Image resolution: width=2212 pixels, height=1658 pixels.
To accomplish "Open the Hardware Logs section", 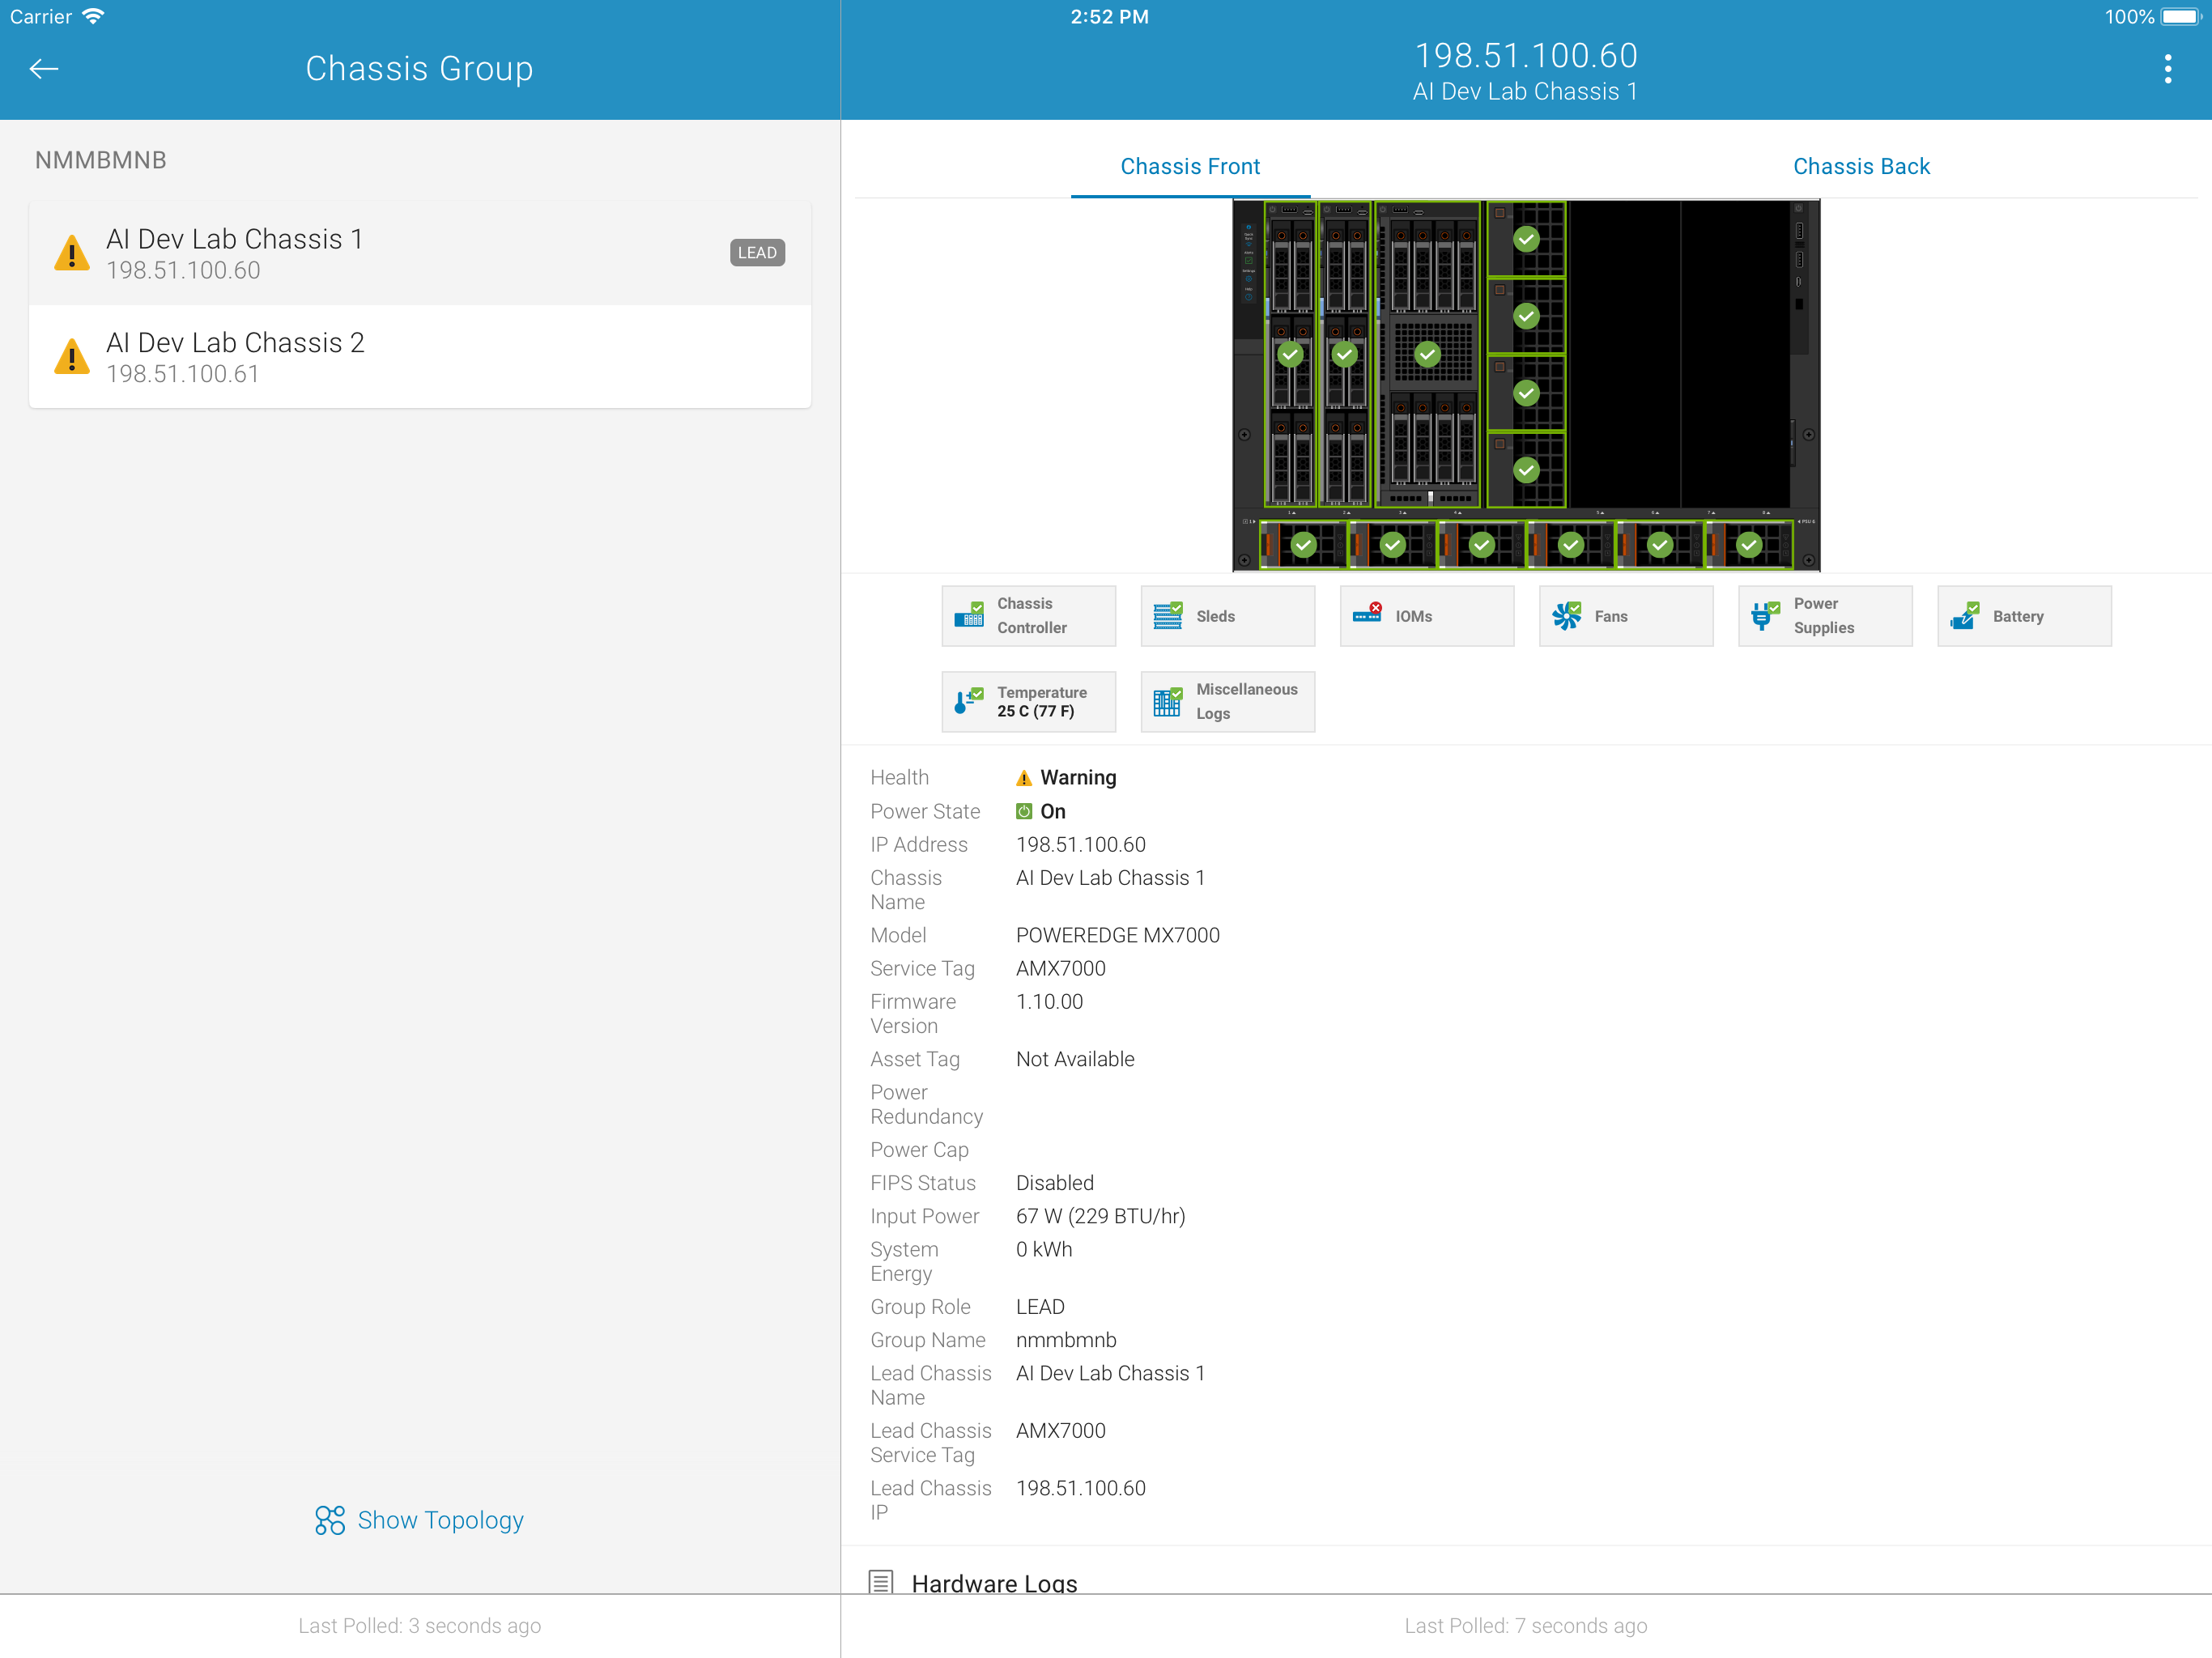I will 993,1582.
